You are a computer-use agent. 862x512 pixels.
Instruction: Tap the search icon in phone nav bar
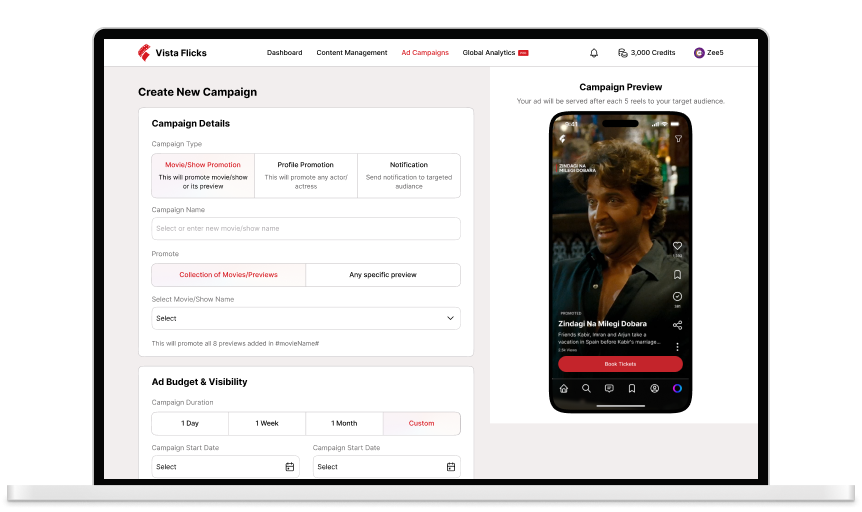pyautogui.click(x=586, y=388)
